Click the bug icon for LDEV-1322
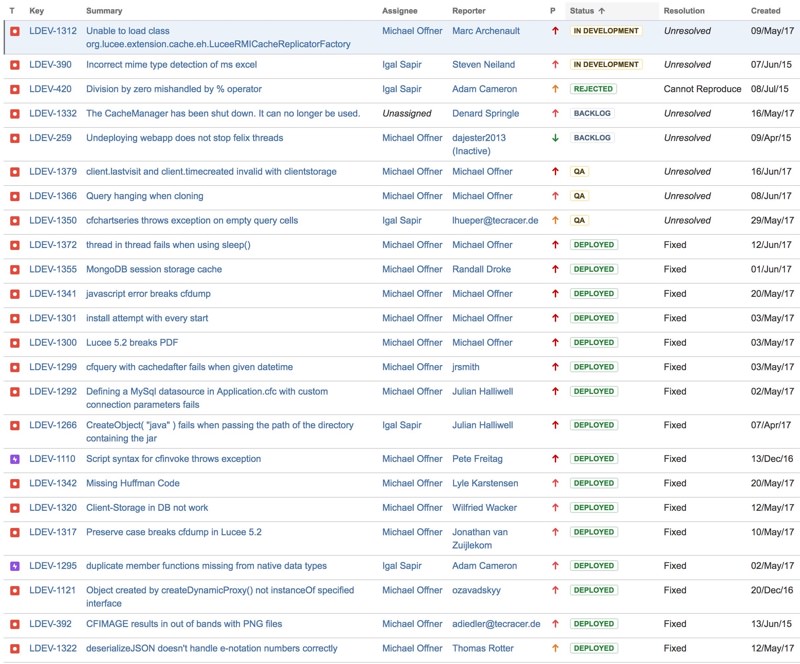This screenshot has width=800, height=664. [15, 649]
